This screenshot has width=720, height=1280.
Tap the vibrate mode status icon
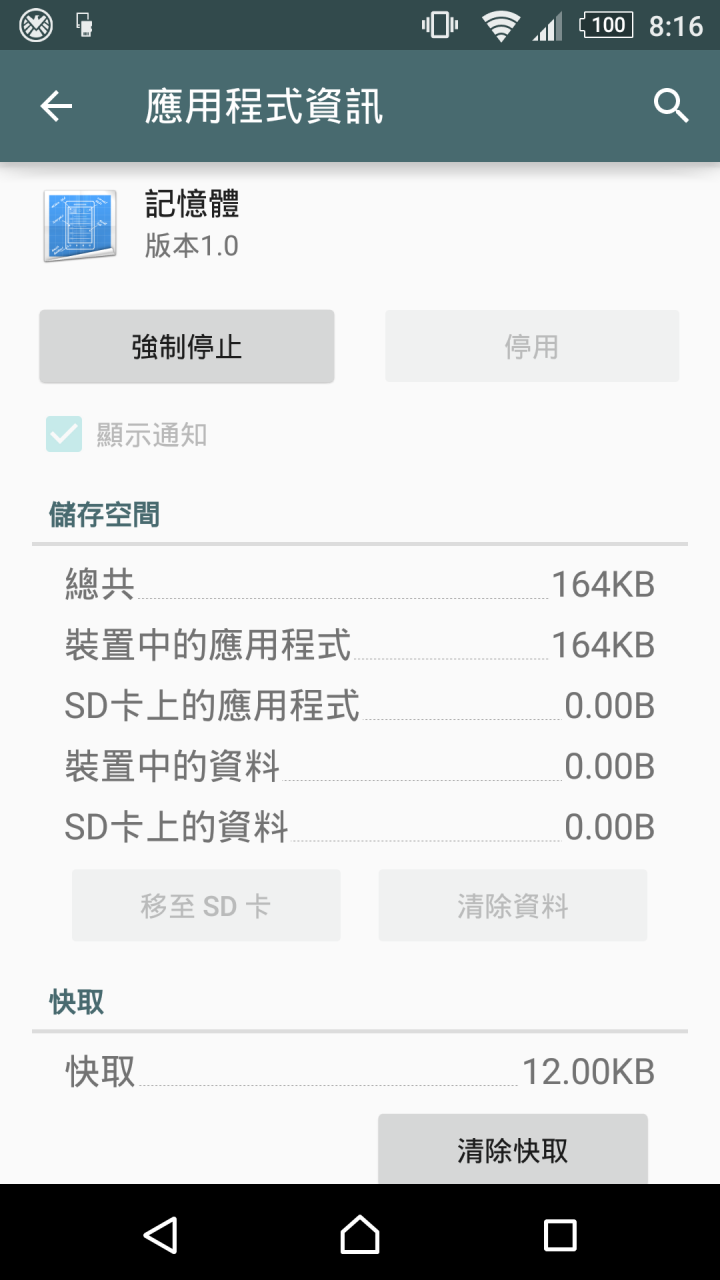pos(440,25)
